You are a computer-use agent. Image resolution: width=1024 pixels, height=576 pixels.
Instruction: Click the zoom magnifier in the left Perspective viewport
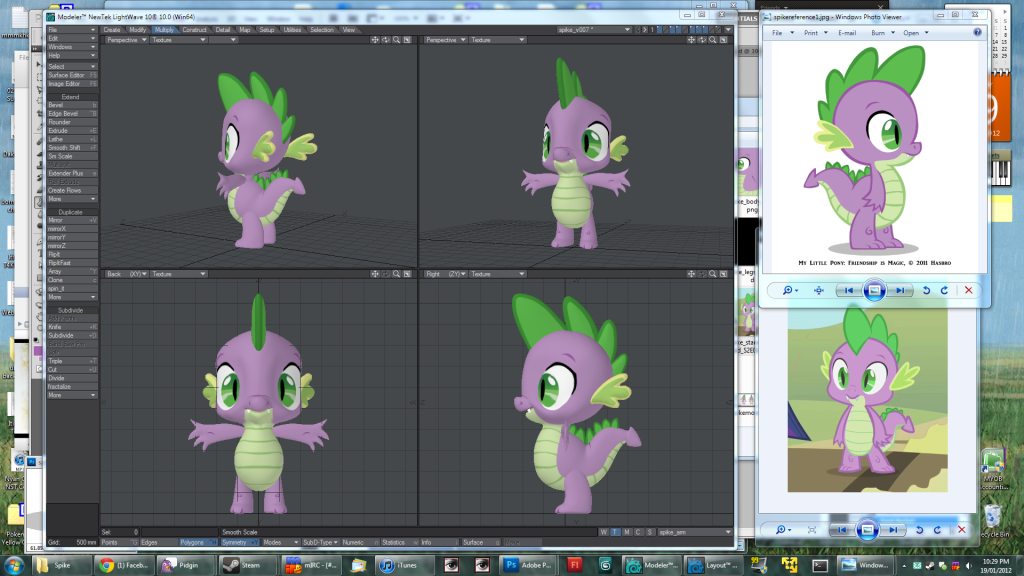(396, 40)
